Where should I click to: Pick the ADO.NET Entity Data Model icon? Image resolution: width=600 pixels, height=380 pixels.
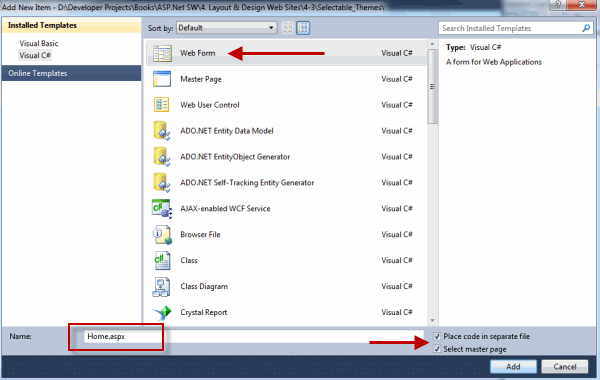click(x=162, y=131)
